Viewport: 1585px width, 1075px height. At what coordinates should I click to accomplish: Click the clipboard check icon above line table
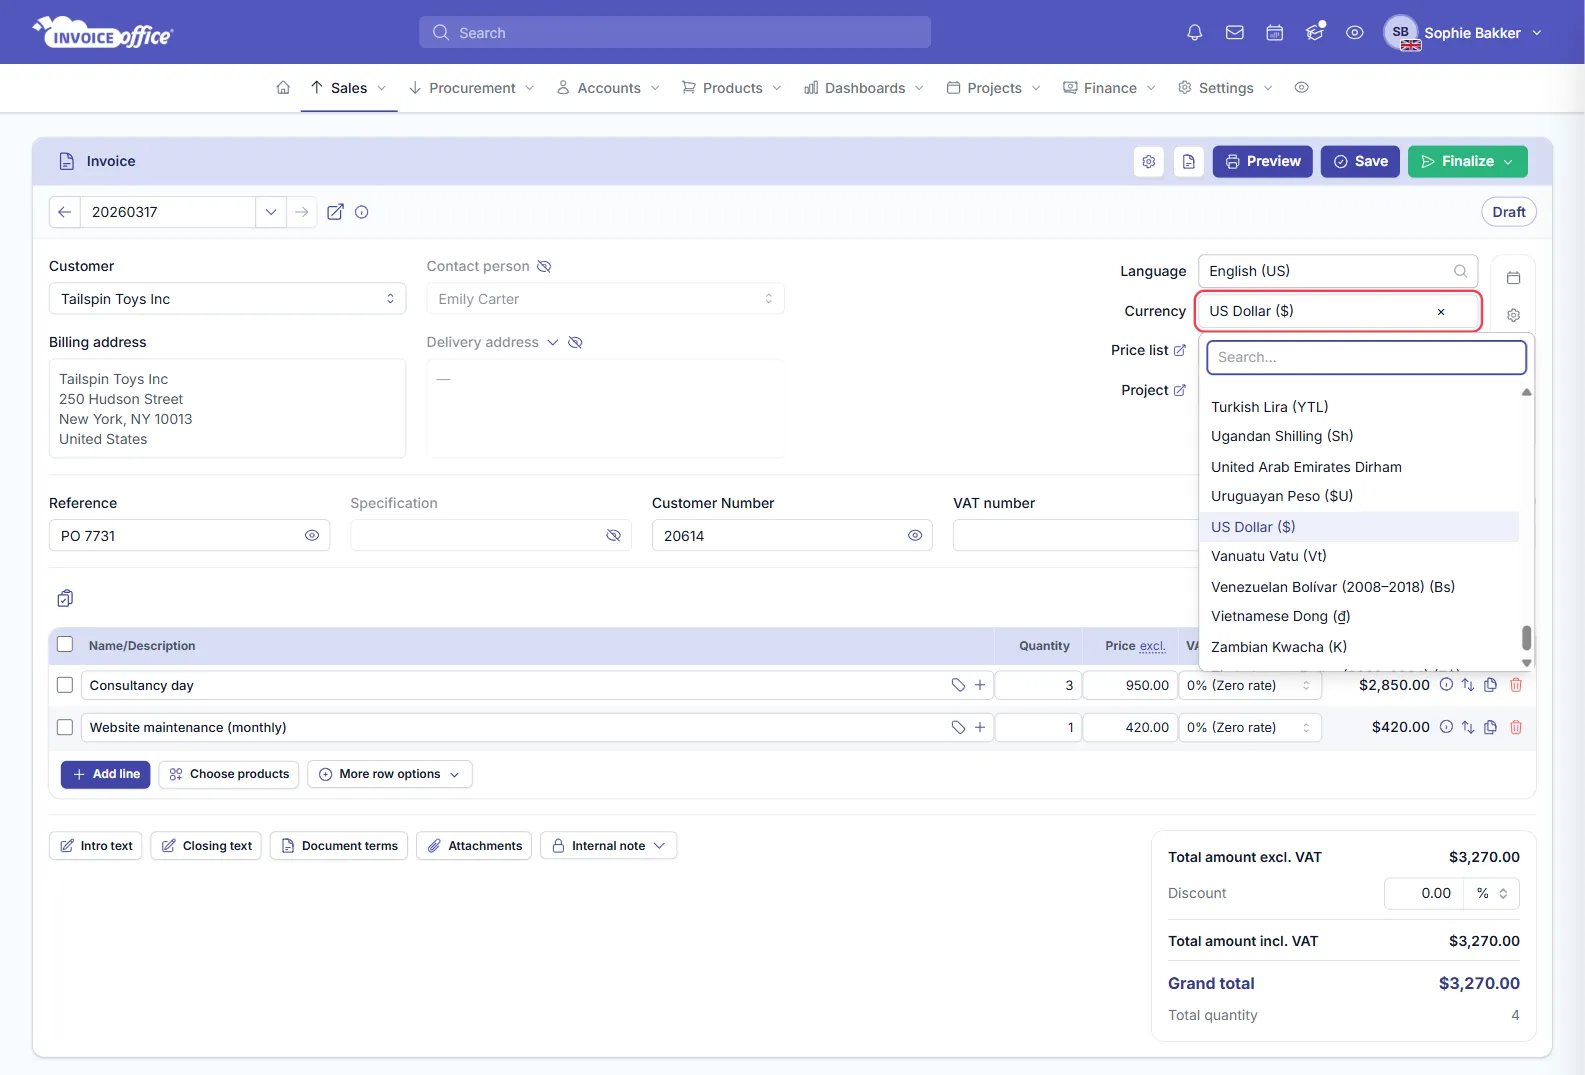click(65, 598)
